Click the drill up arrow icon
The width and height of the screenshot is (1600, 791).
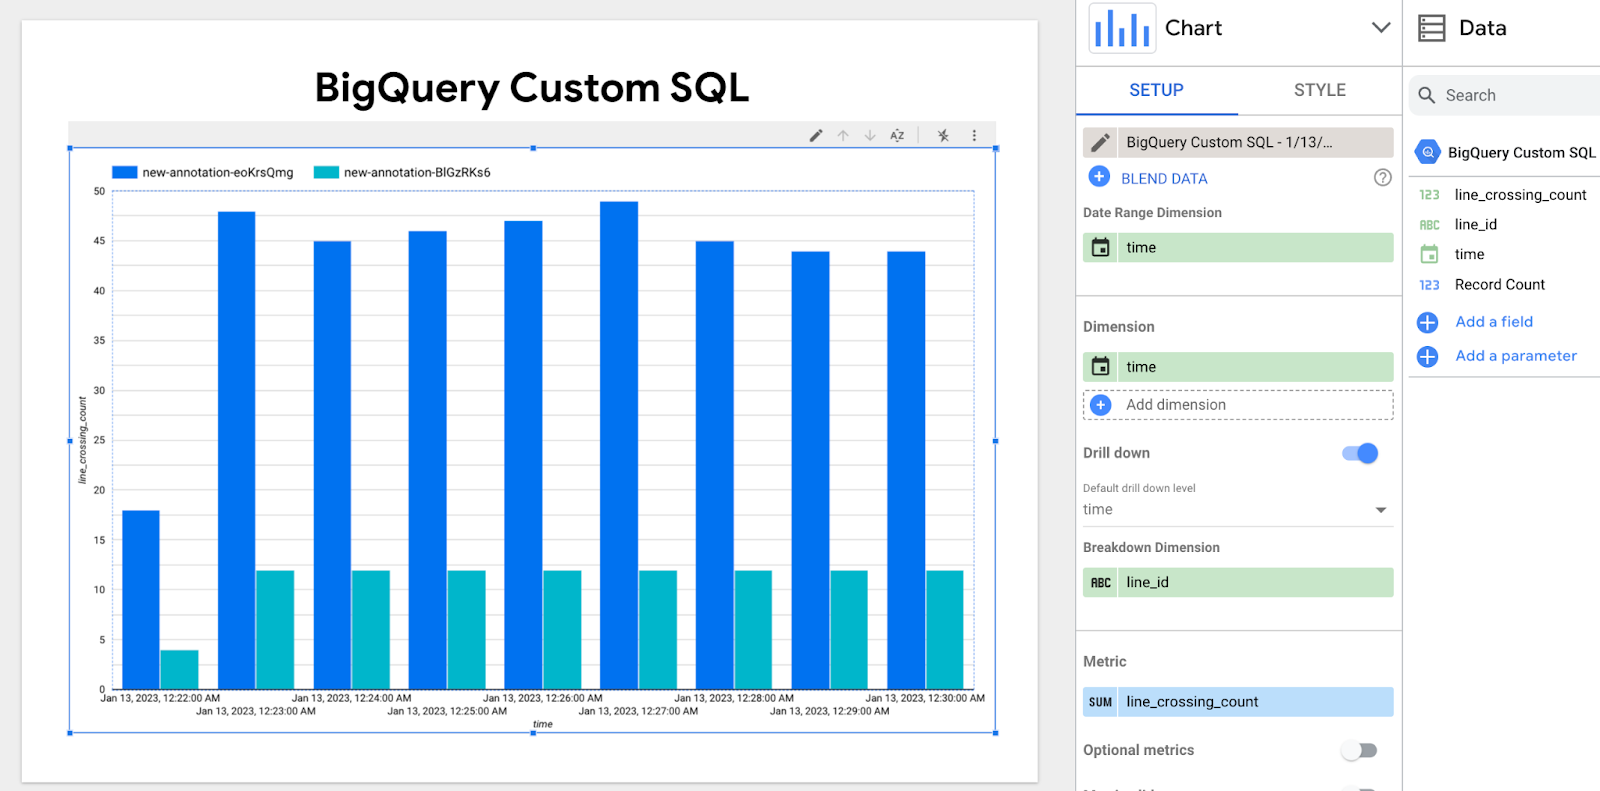point(843,136)
